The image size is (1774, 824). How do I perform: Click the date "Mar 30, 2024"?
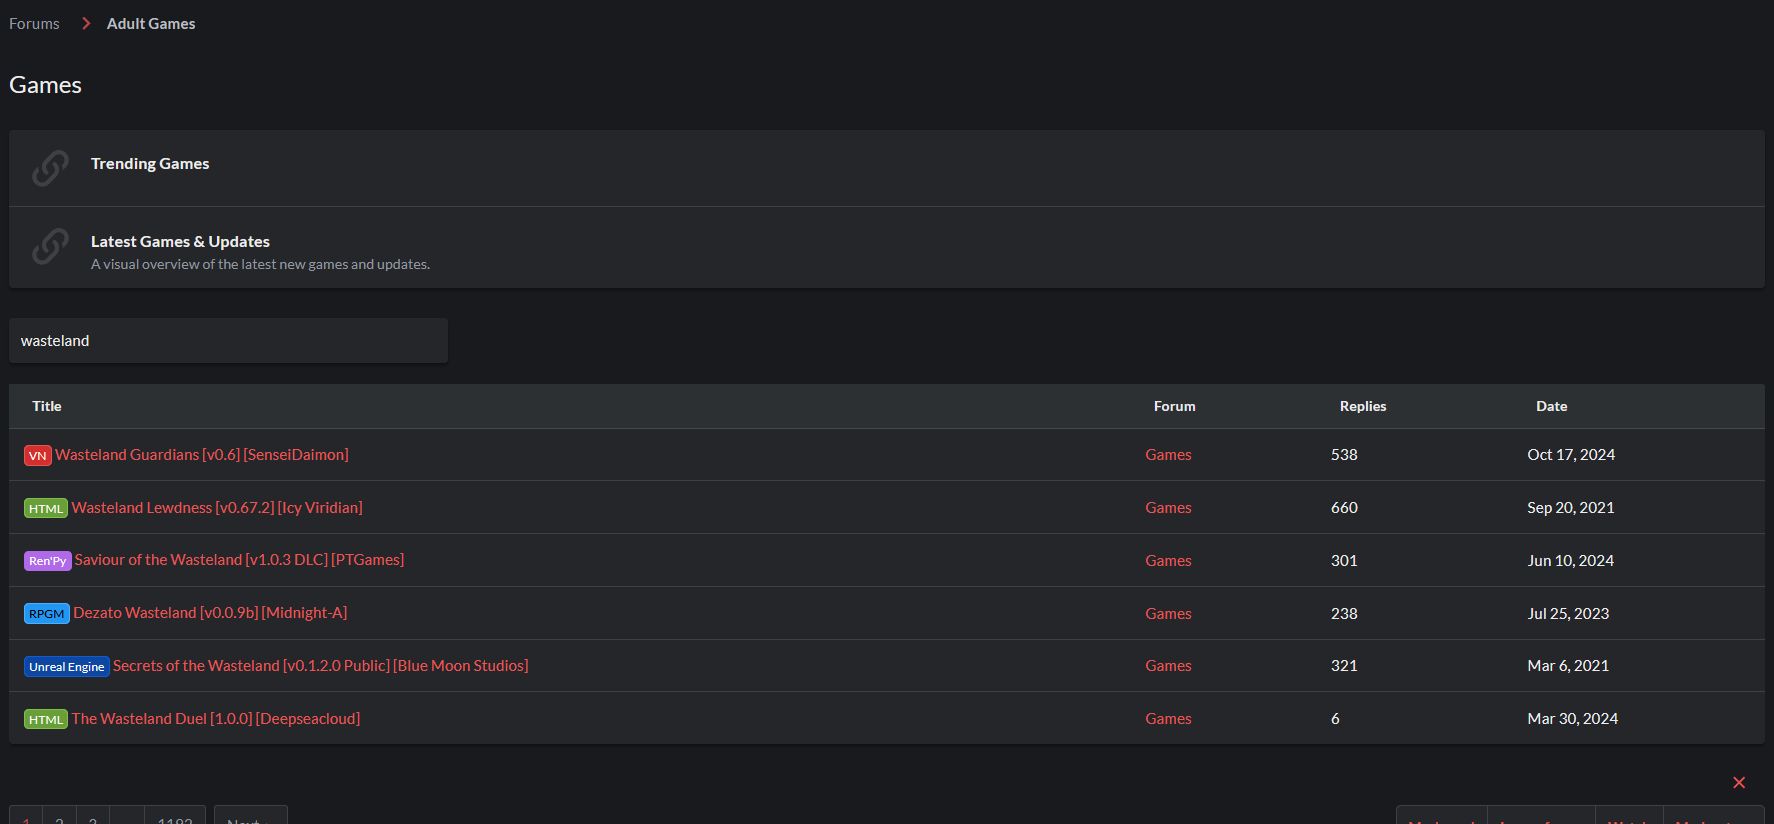[x=1573, y=718]
